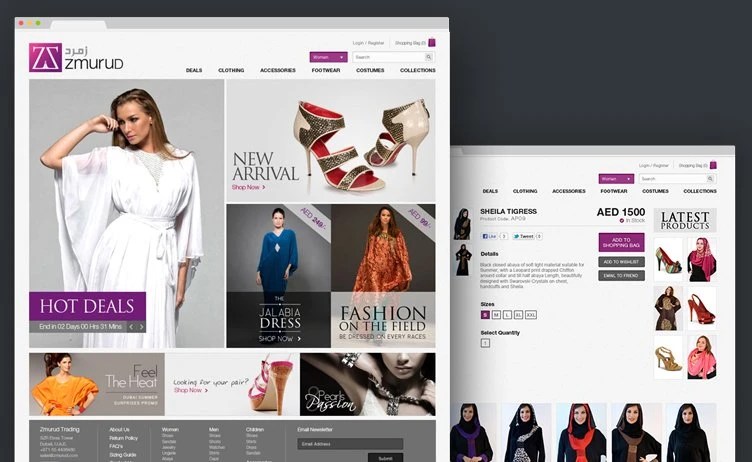Open the Woman category dropdown in the product page window
Screen dimensions: 752x462
coord(616,178)
